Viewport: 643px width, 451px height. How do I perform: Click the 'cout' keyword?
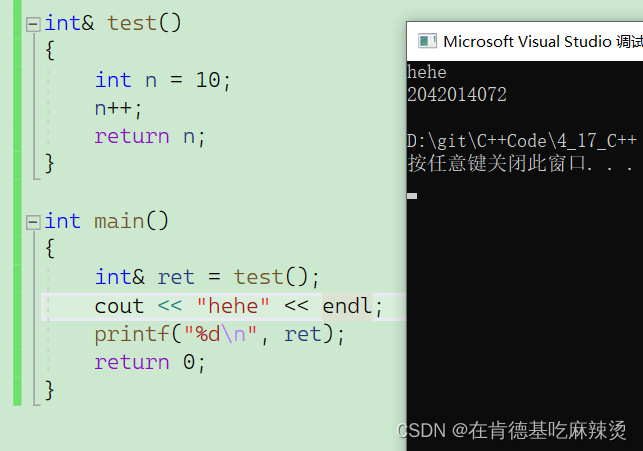(x=119, y=306)
